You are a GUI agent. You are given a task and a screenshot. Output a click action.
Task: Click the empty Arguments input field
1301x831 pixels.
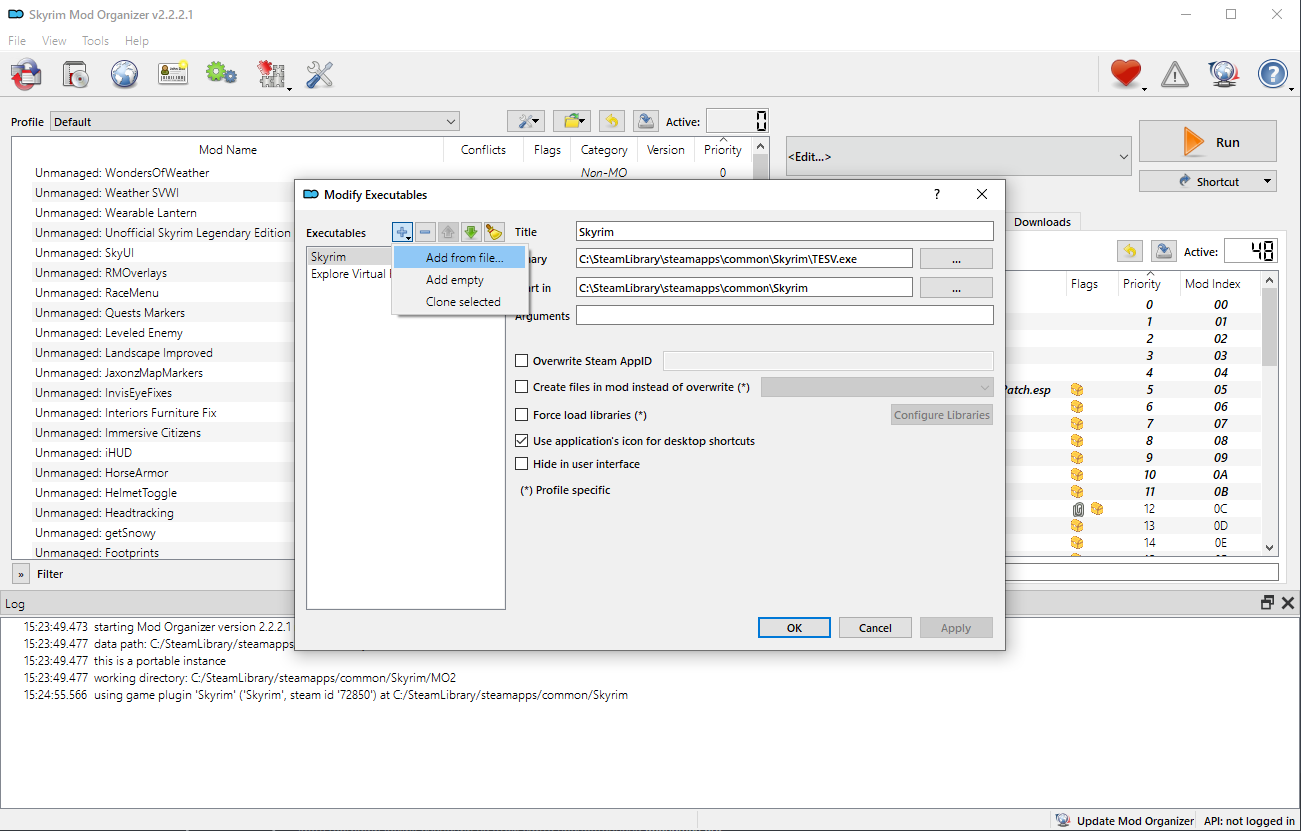(785, 316)
